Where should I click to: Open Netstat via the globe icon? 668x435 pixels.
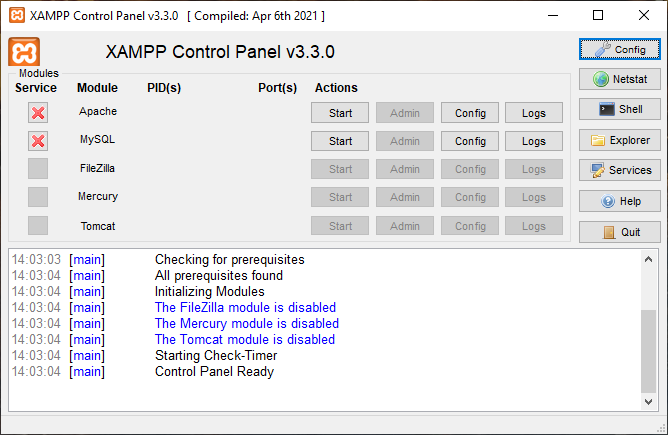619,79
